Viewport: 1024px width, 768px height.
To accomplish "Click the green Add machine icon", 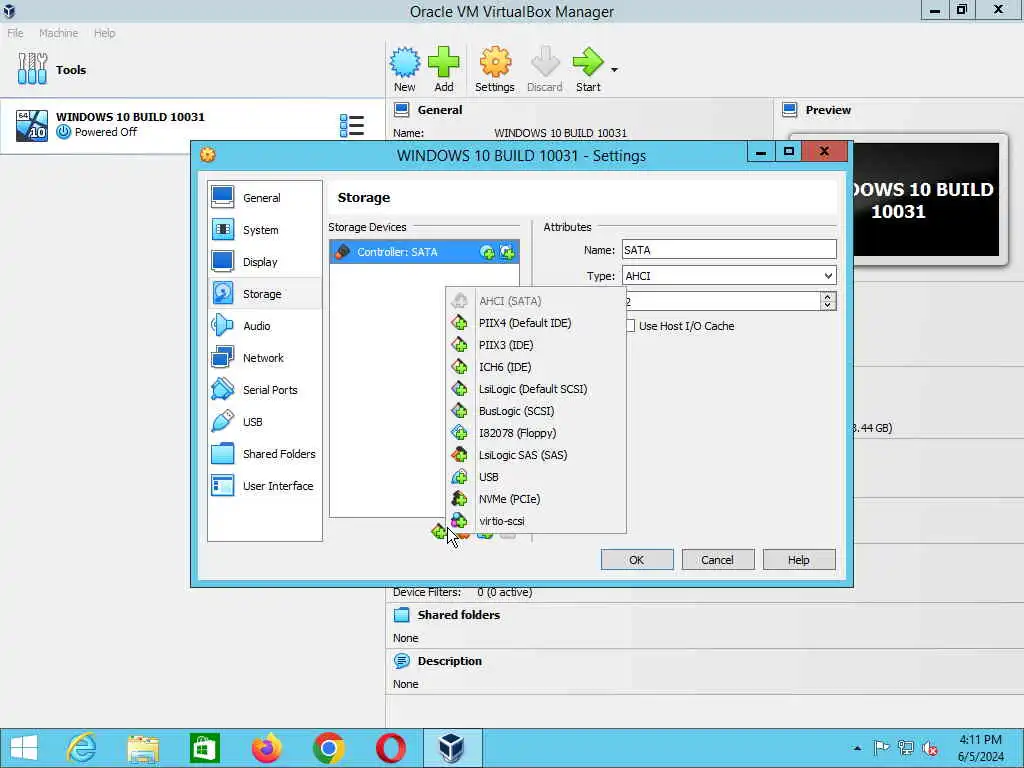I will point(443,63).
